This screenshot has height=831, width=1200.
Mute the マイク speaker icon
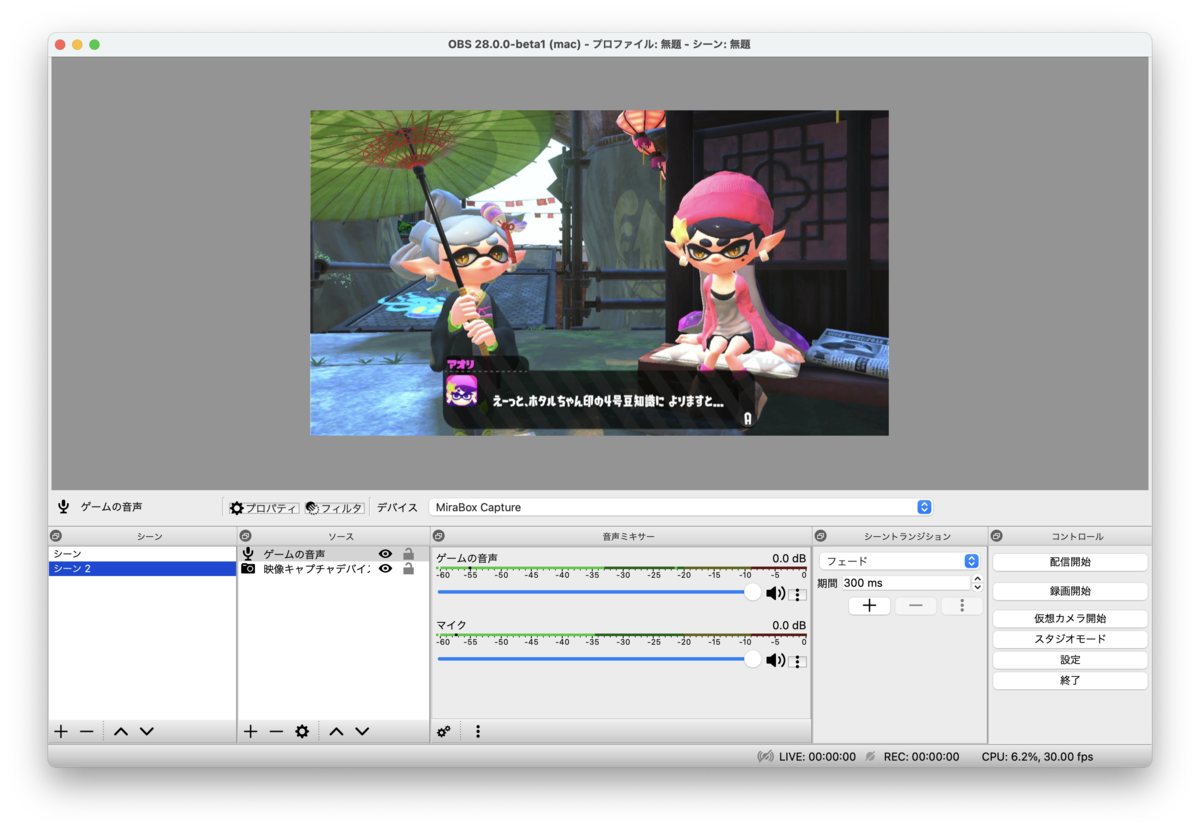click(775, 660)
